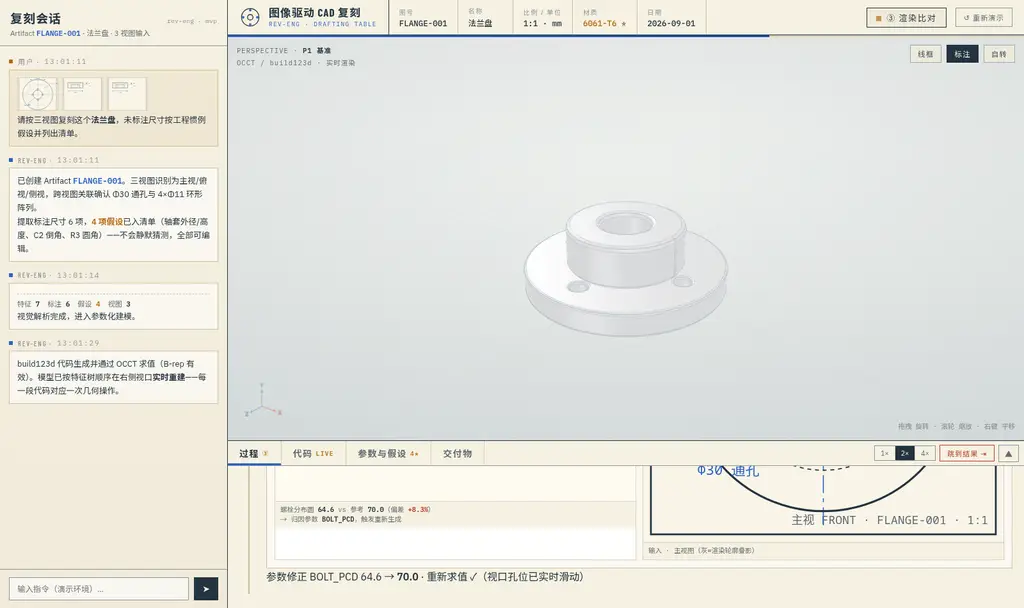Toggle 标注 annotation display mode
Image resolution: width=1024 pixels, height=608 pixels.
[x=962, y=54]
